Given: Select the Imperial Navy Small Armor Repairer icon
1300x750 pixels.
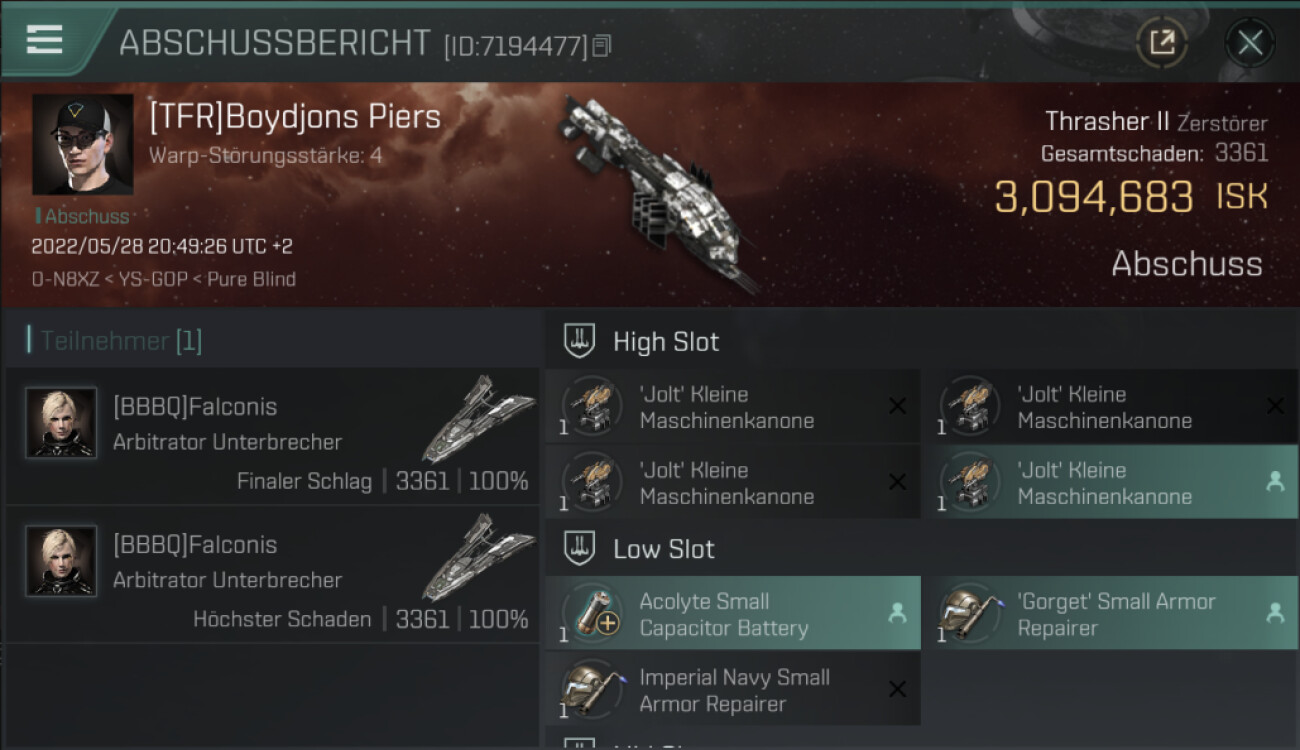Looking at the screenshot, I should (x=592, y=690).
